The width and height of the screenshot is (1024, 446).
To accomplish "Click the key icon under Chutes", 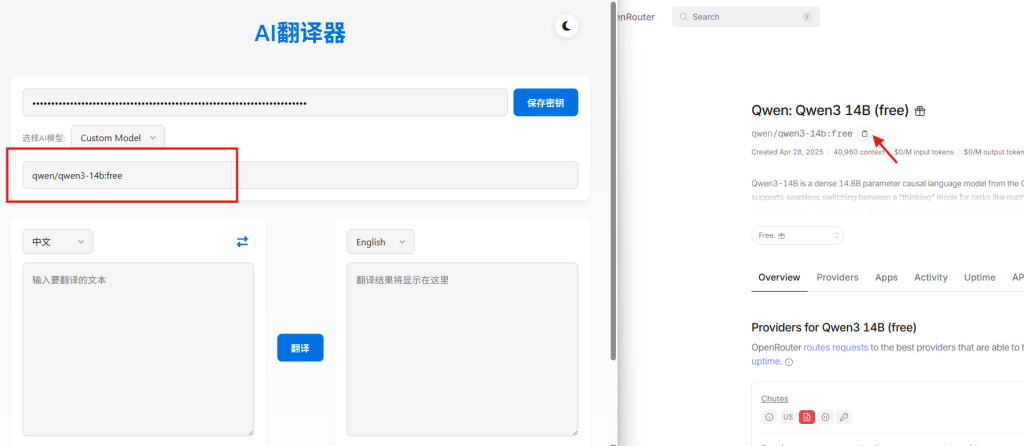I will (x=844, y=417).
